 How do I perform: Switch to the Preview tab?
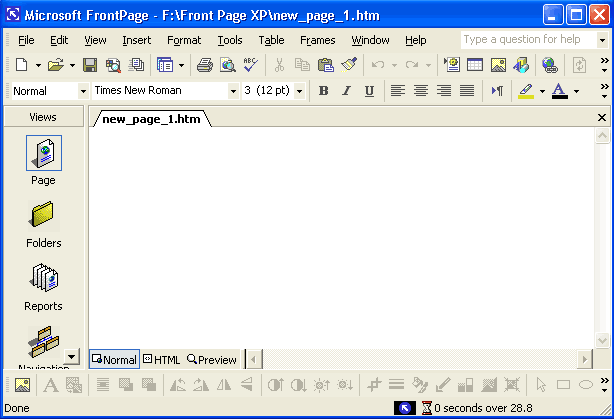coord(212,360)
